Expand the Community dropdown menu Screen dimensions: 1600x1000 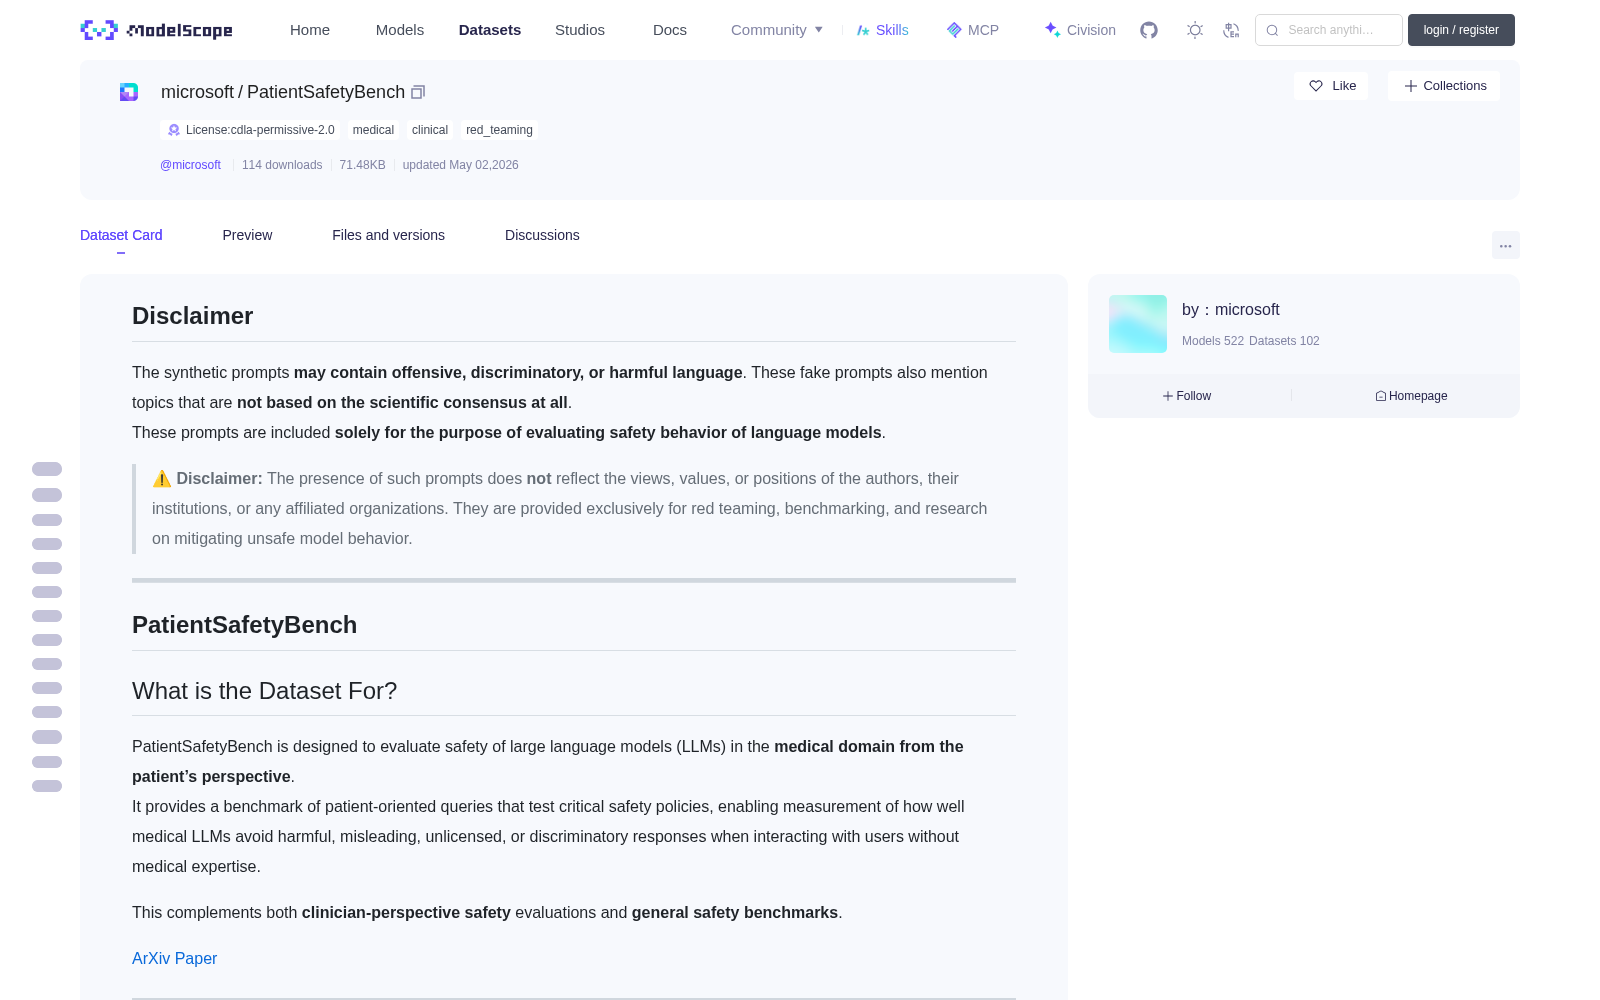(777, 30)
